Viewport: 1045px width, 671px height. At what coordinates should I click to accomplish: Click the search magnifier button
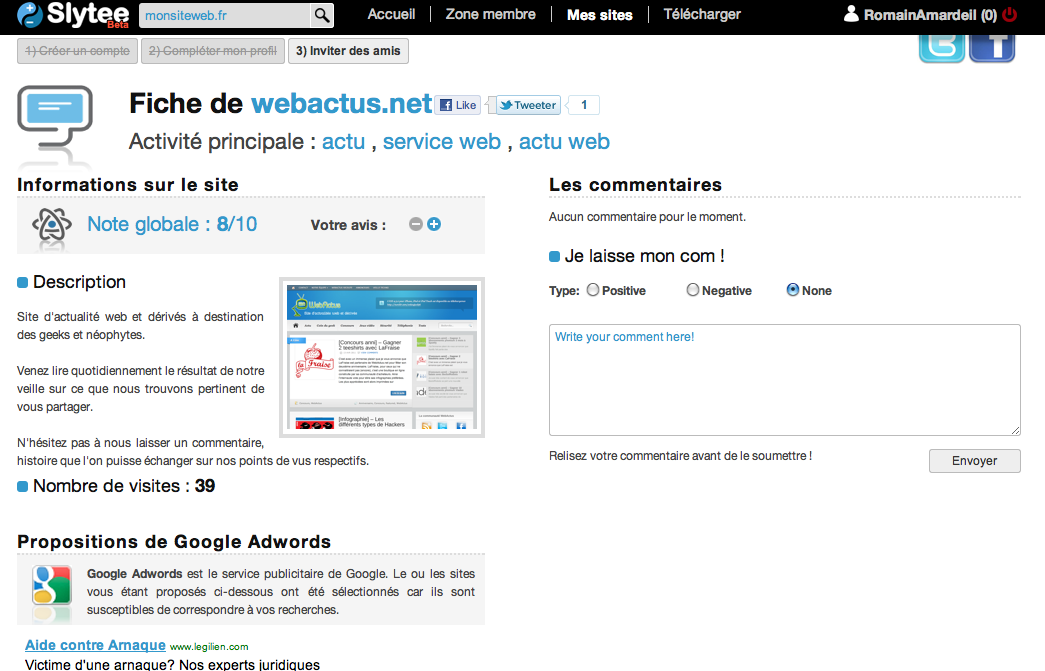322,15
